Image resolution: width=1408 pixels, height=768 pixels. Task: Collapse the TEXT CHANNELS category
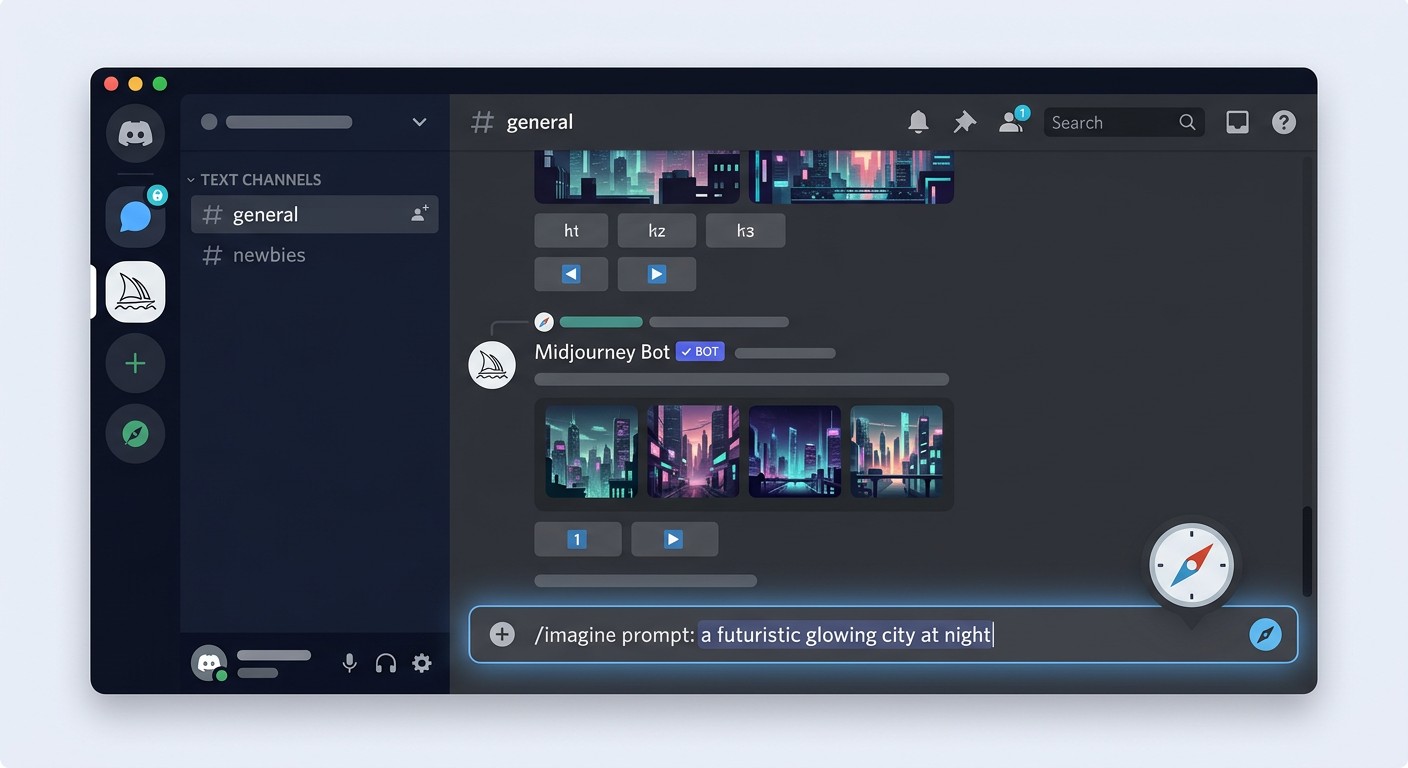(x=255, y=180)
